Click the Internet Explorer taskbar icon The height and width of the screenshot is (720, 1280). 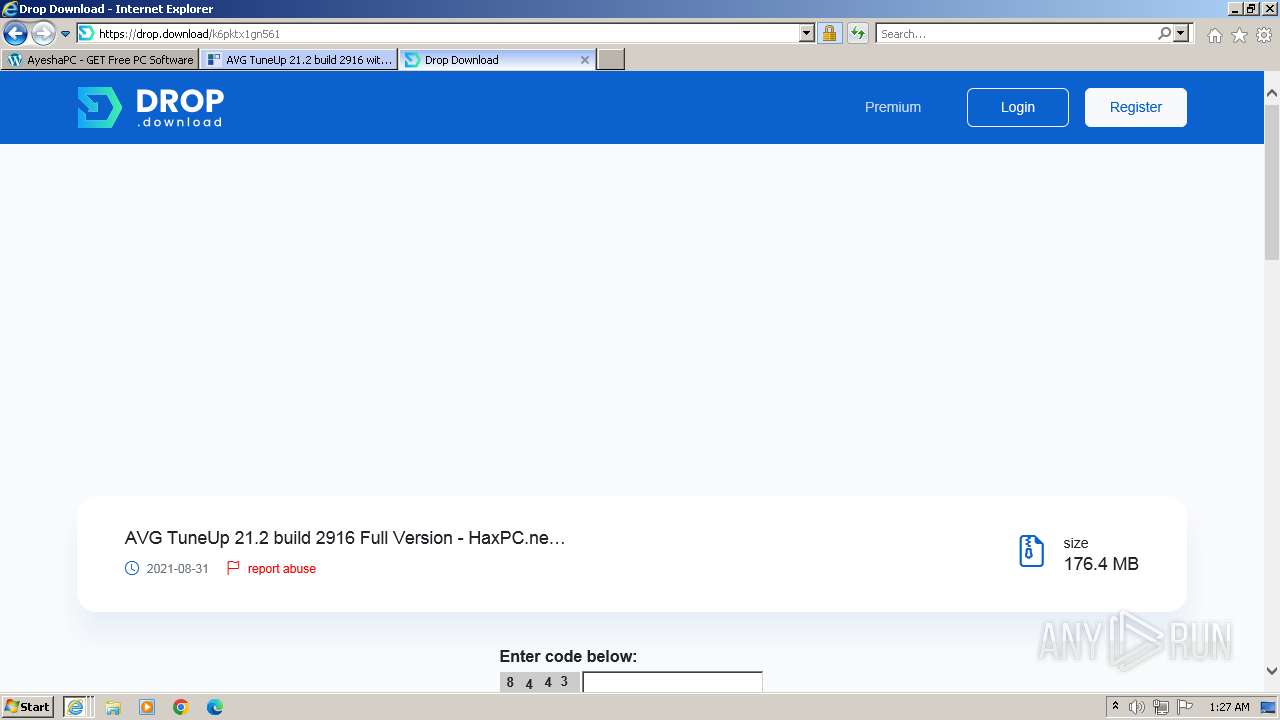pos(76,707)
